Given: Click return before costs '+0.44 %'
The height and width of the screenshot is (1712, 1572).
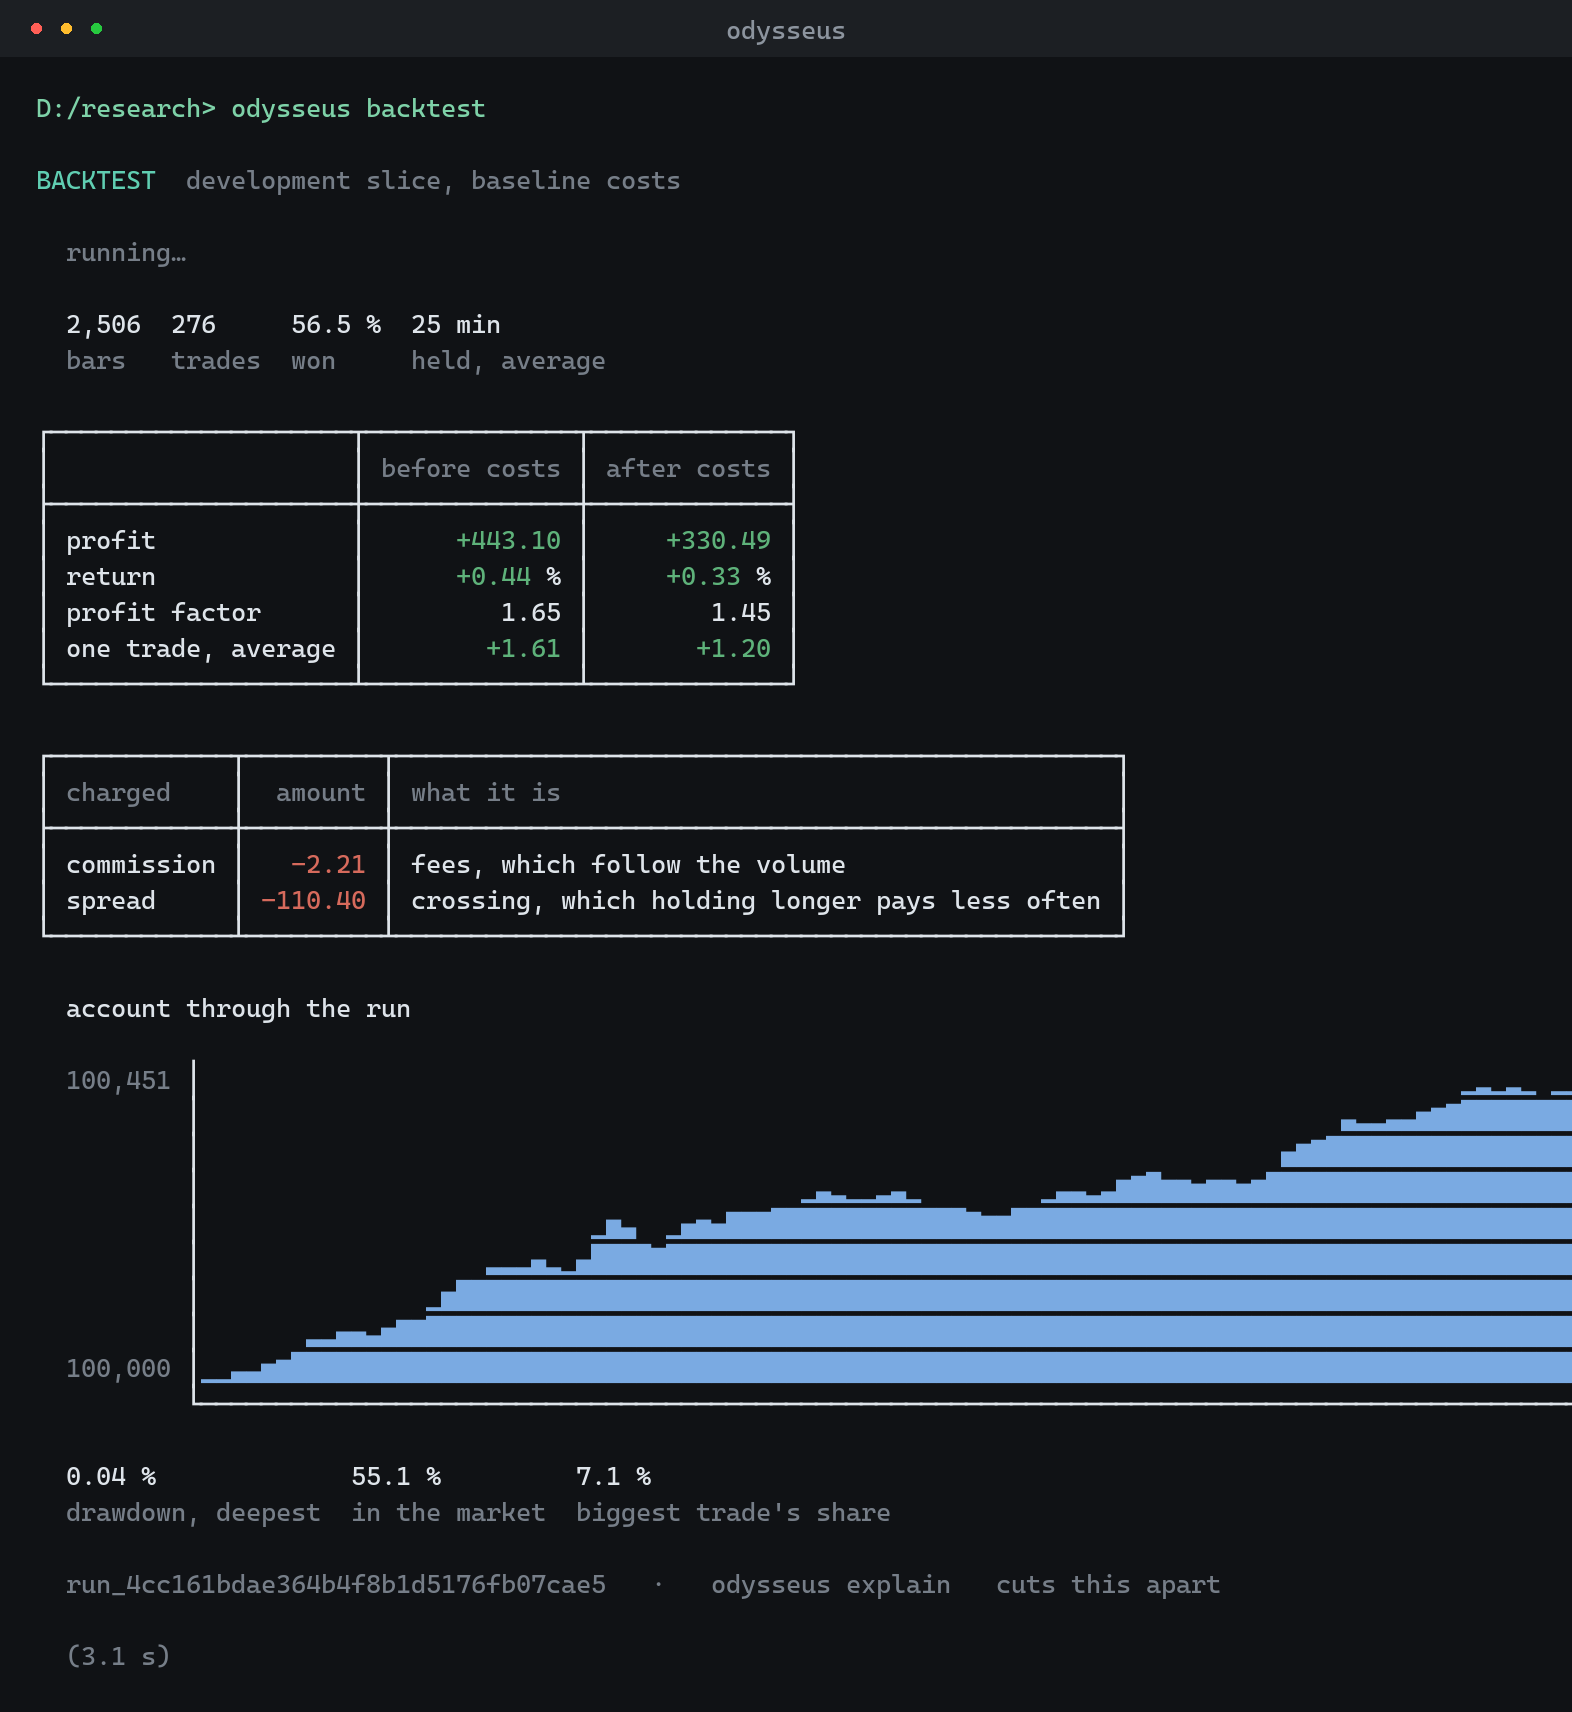Looking at the screenshot, I should coord(508,577).
